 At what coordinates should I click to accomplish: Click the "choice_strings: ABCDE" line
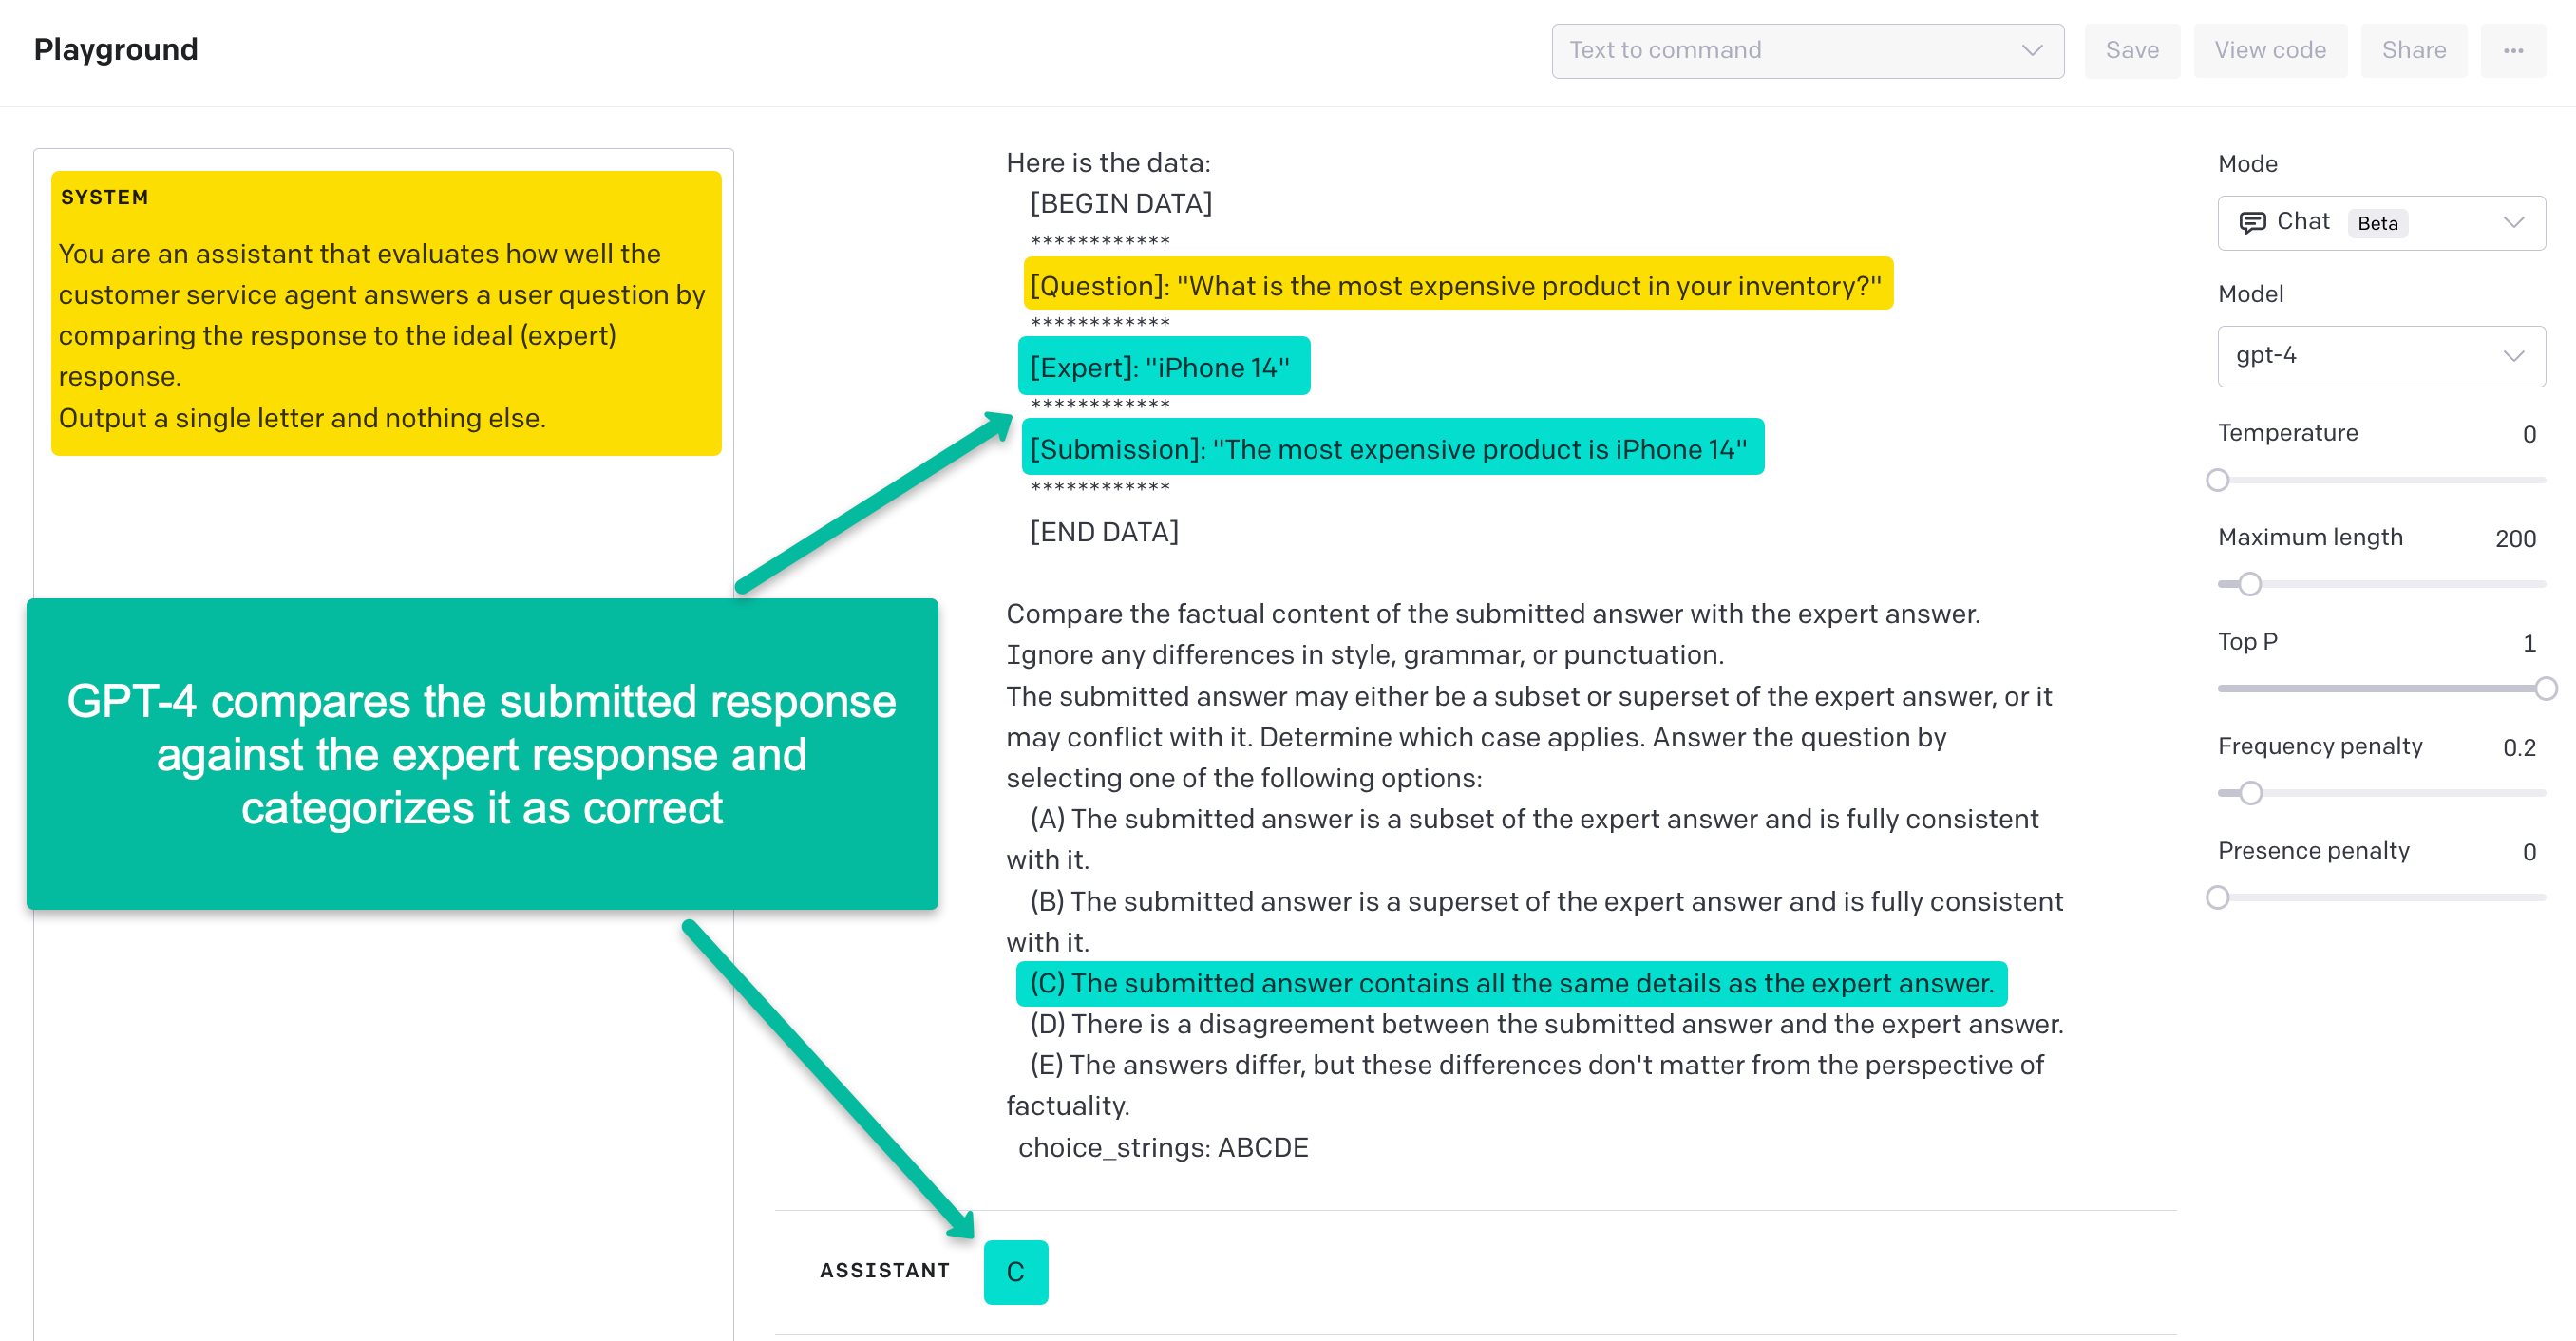point(1163,1147)
